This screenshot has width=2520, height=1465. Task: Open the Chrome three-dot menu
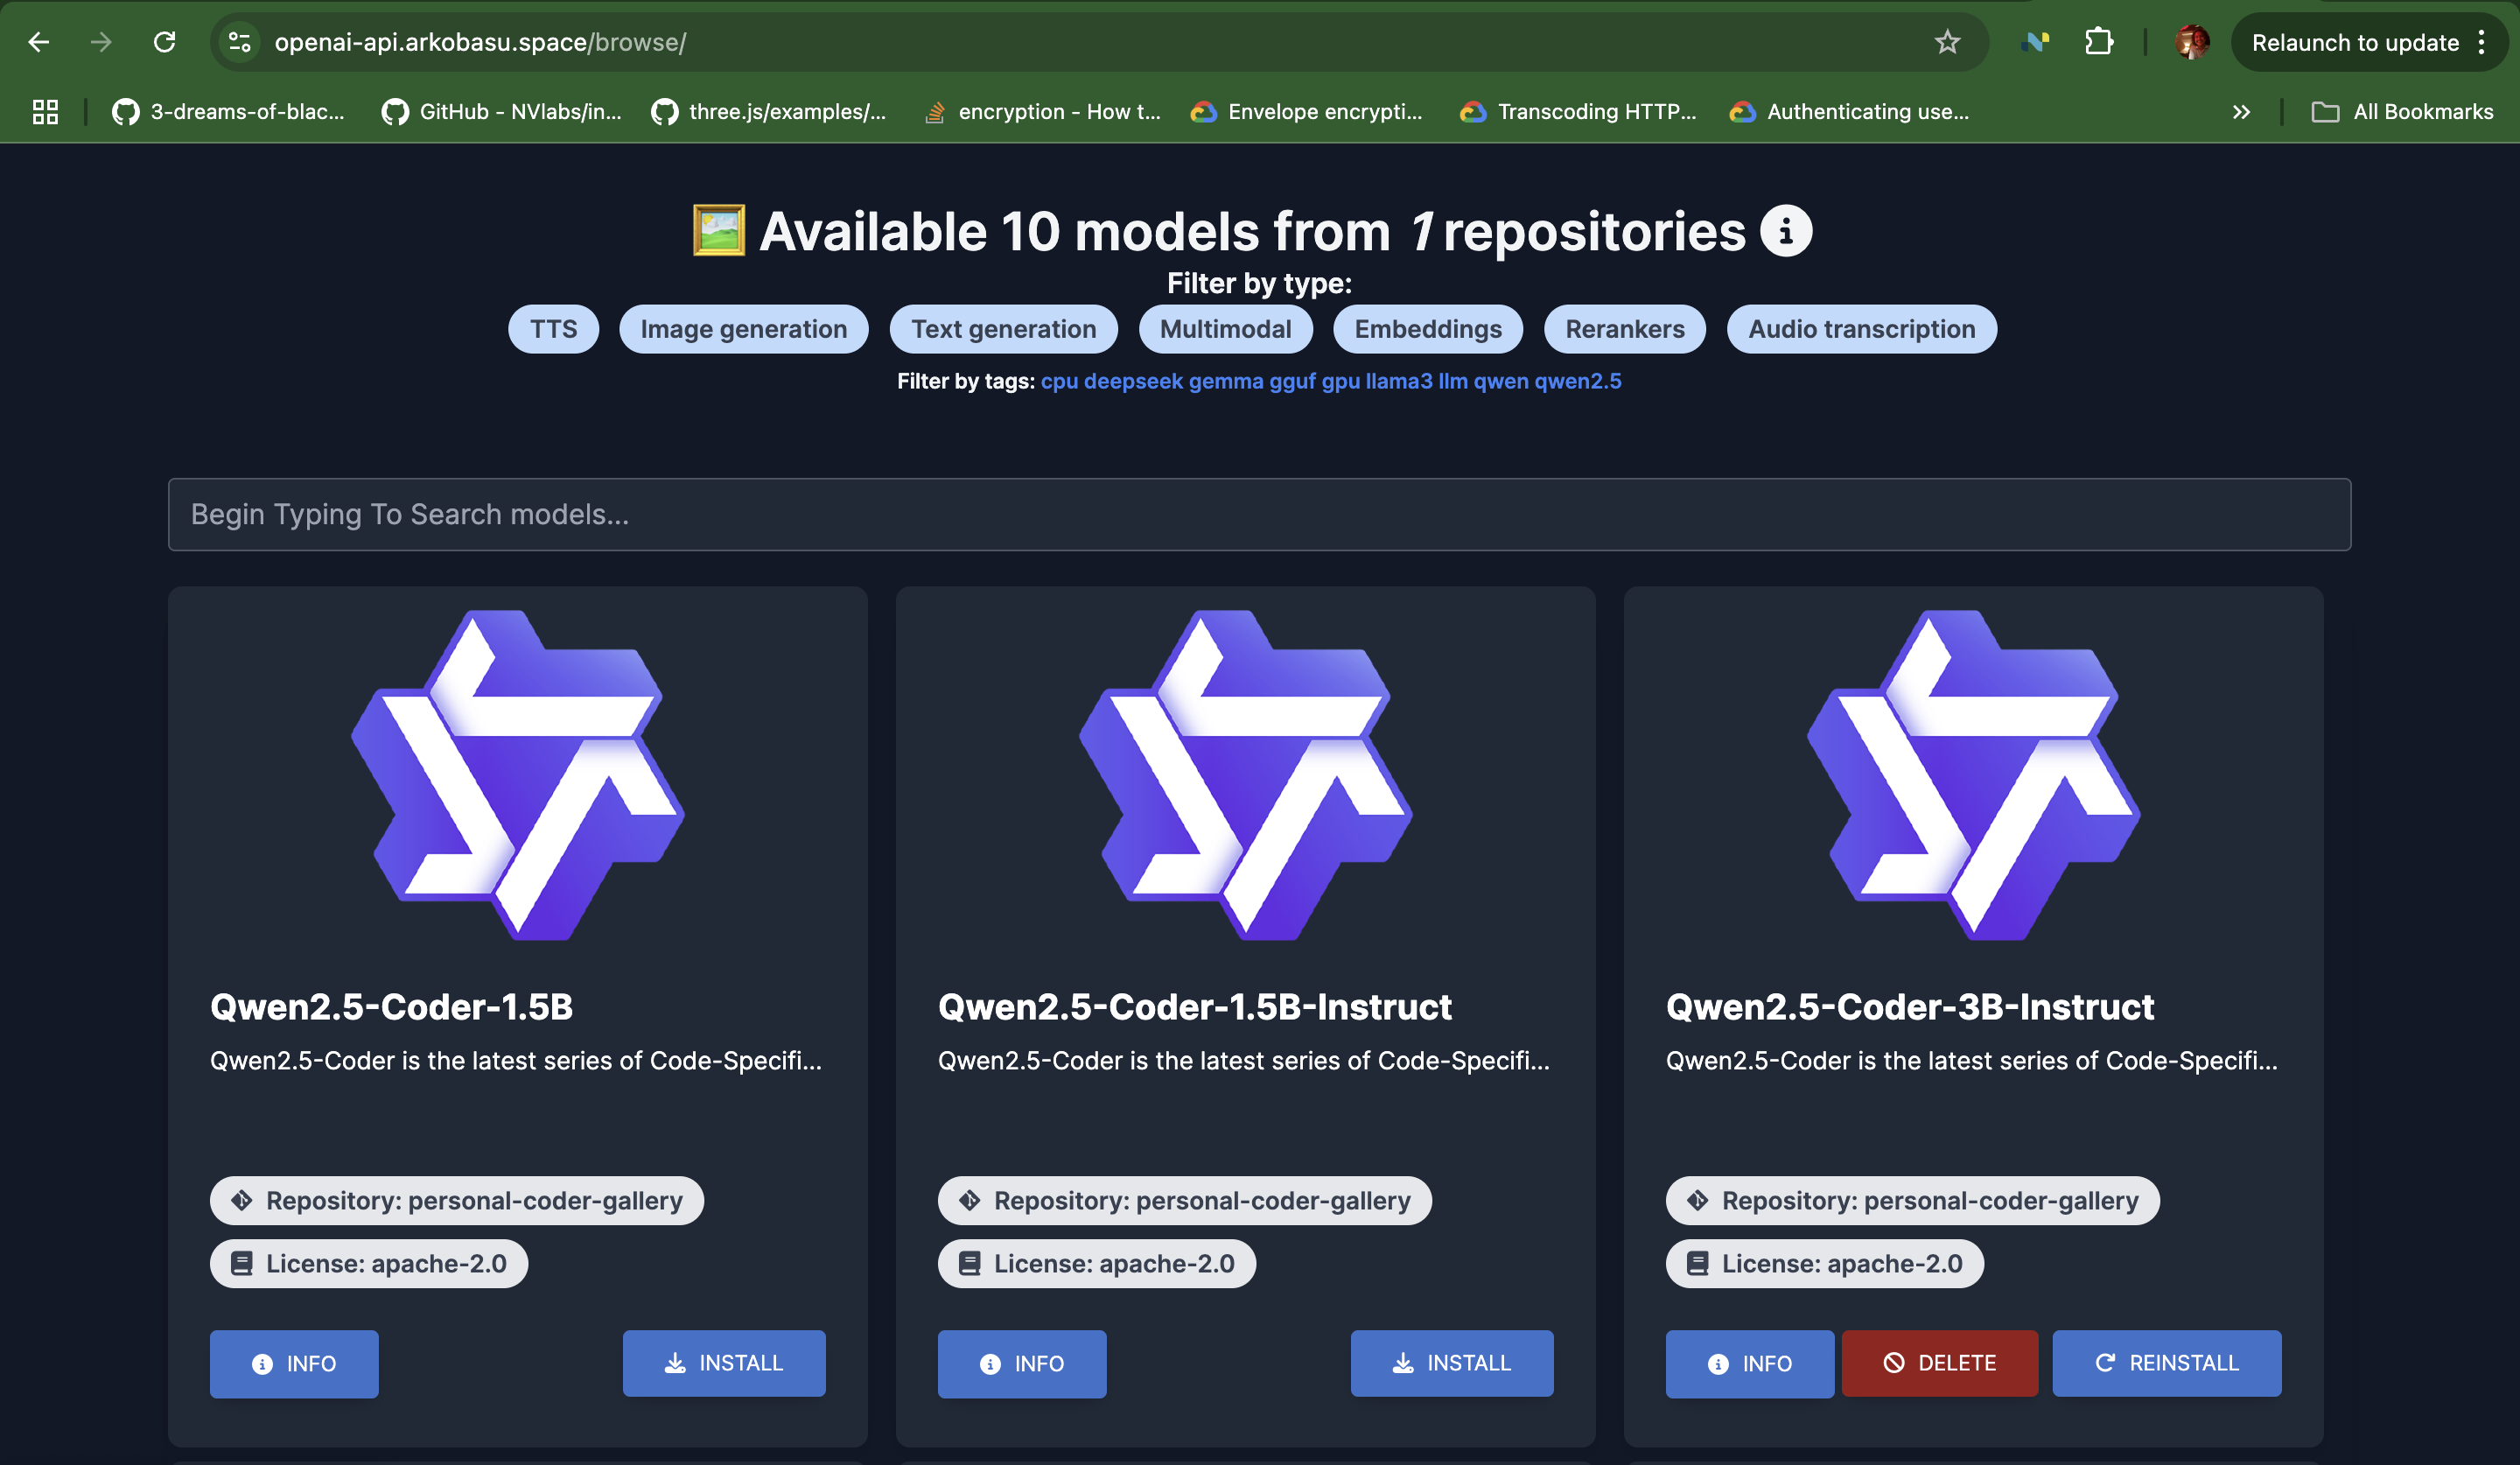[2482, 42]
